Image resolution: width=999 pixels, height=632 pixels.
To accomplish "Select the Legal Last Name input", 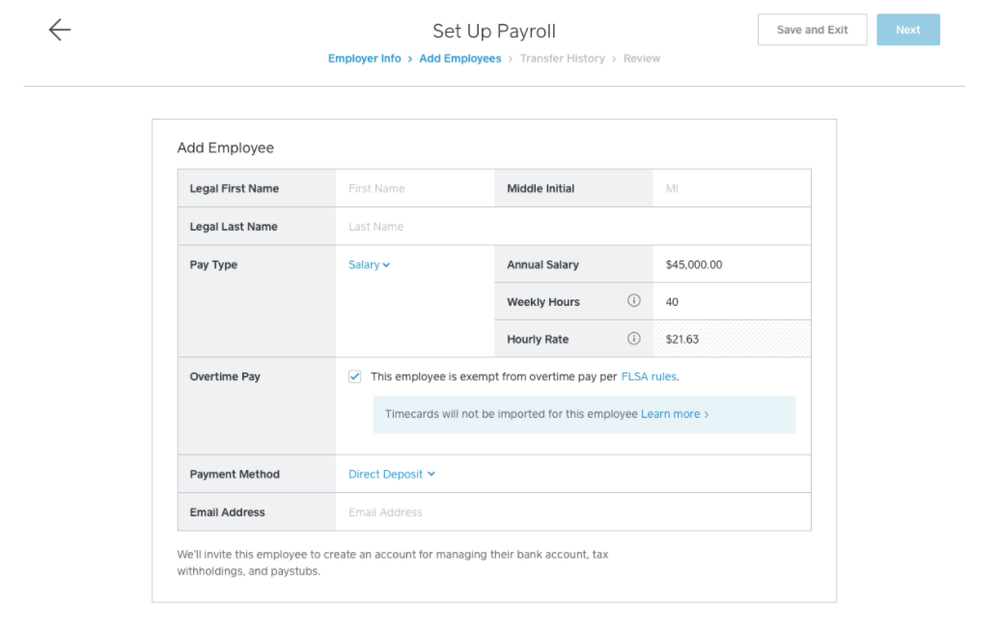I will pyautogui.click(x=572, y=227).
